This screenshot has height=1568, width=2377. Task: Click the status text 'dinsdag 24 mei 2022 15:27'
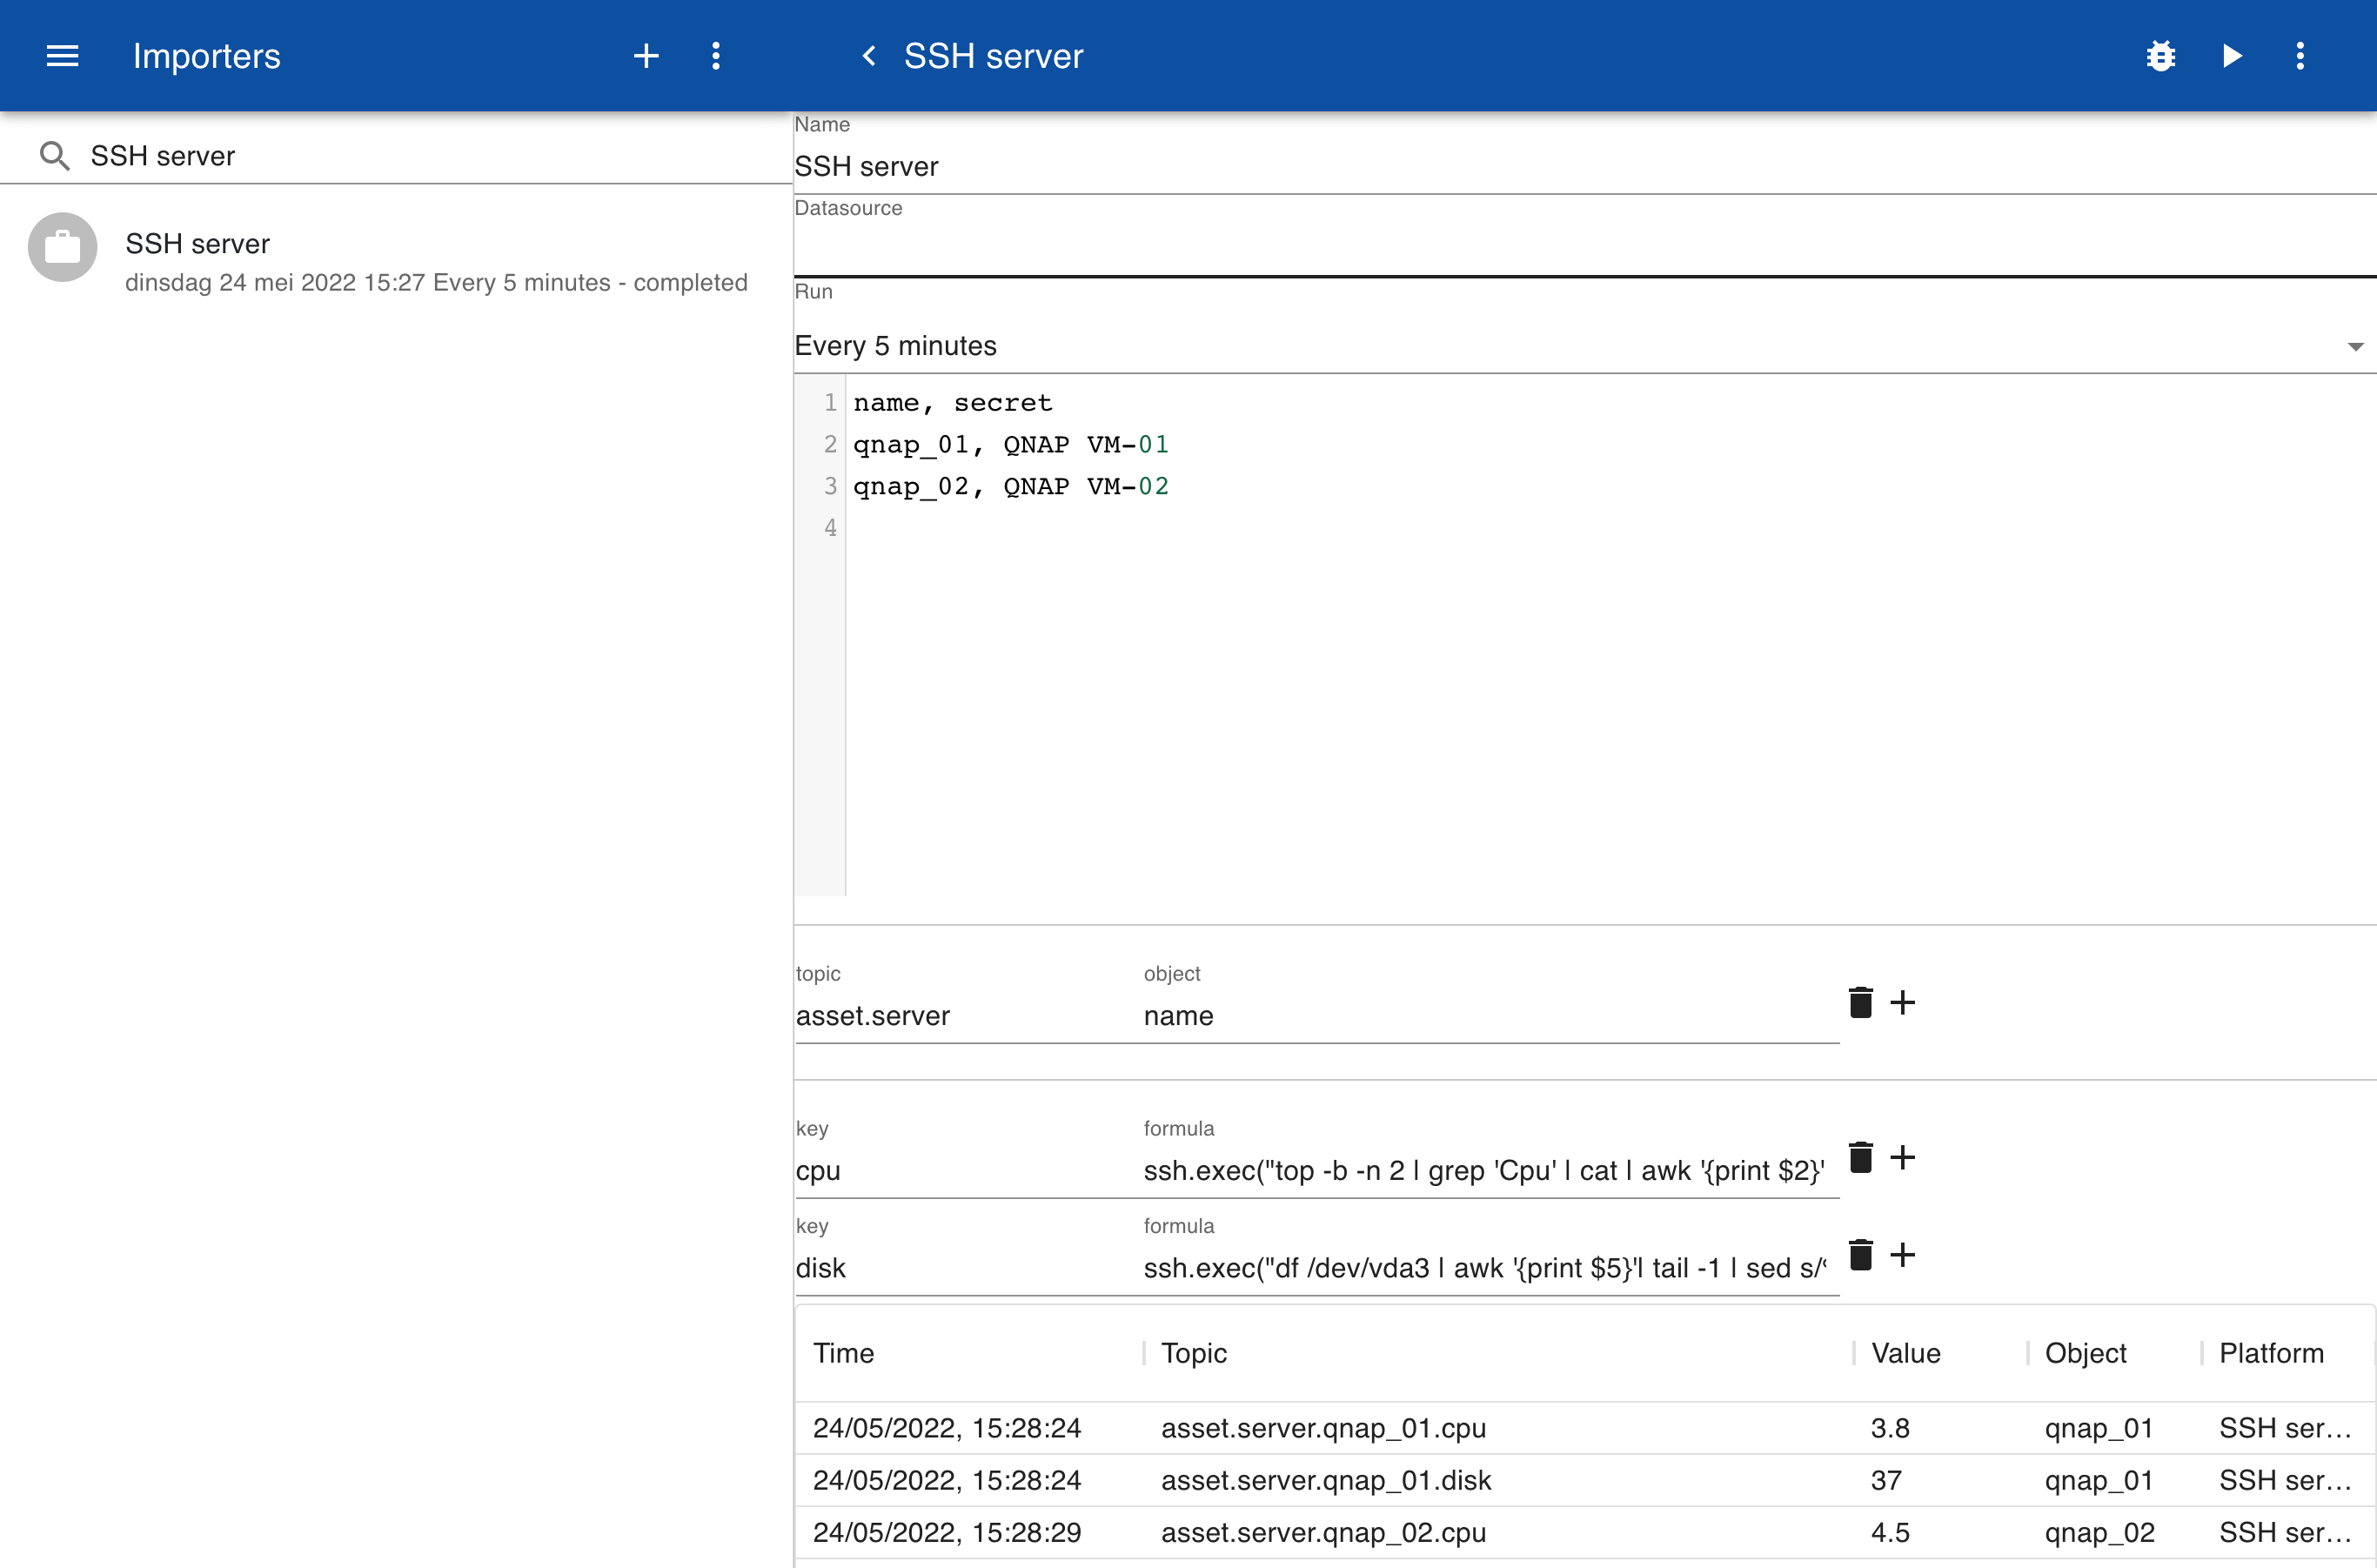click(275, 283)
